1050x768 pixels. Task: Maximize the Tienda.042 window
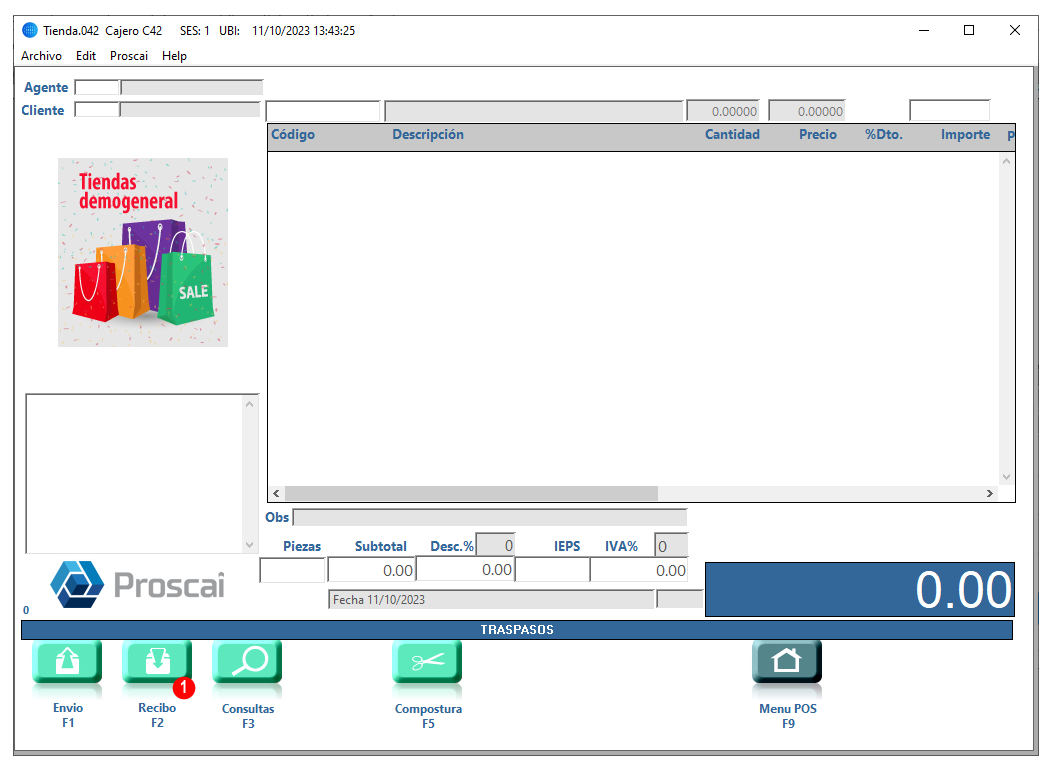[x=969, y=30]
